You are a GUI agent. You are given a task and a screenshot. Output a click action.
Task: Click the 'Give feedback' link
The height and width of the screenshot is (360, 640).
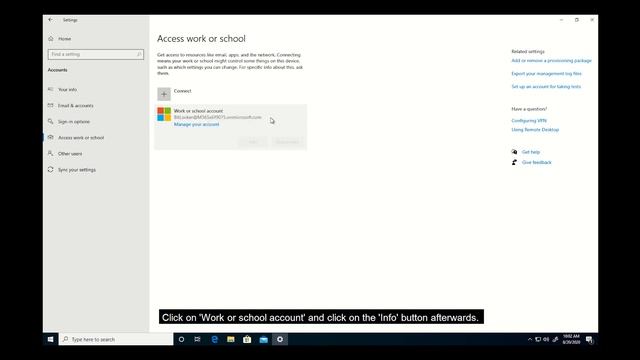pyautogui.click(x=536, y=162)
